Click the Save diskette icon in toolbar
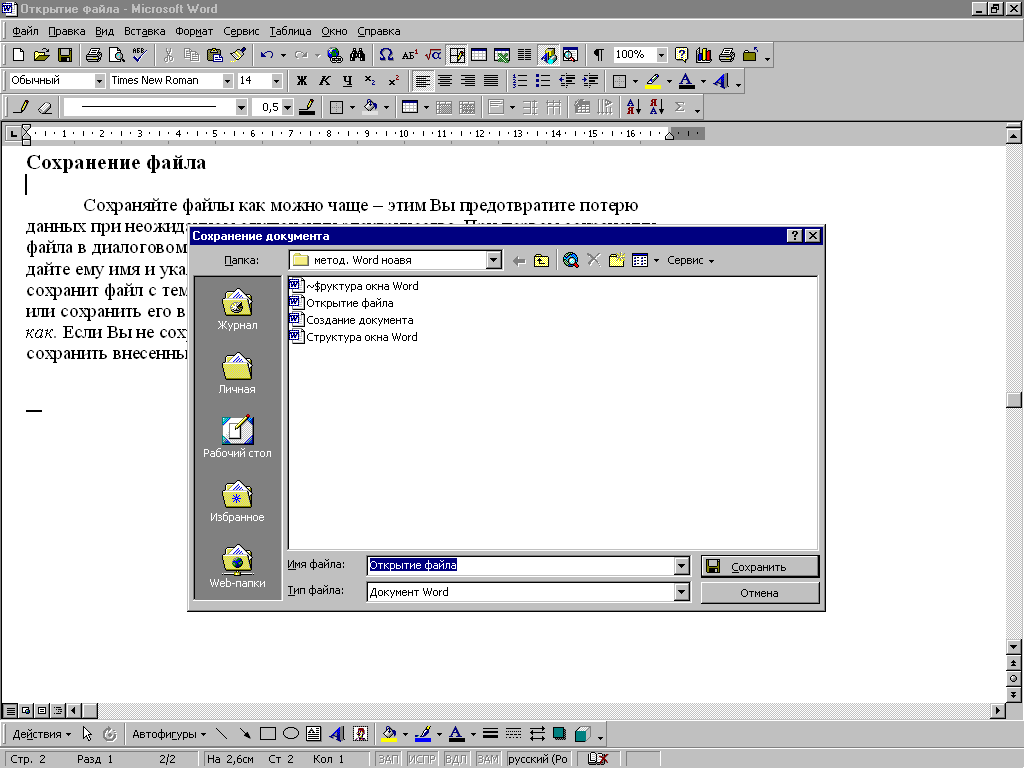 point(65,55)
